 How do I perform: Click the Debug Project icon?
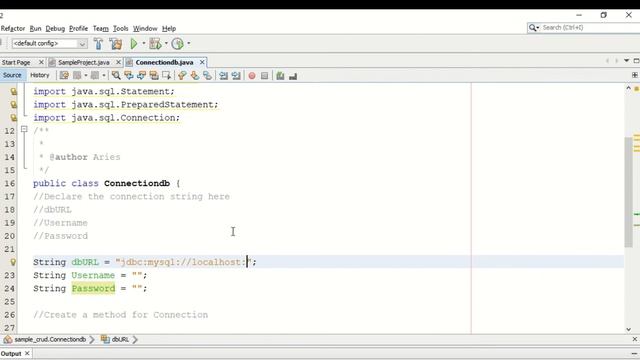coord(155,43)
